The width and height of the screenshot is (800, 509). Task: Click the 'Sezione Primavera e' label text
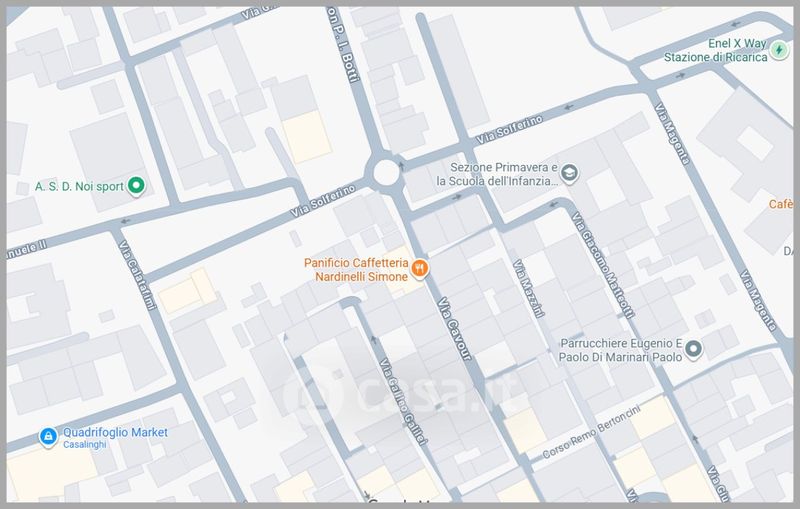[500, 168]
